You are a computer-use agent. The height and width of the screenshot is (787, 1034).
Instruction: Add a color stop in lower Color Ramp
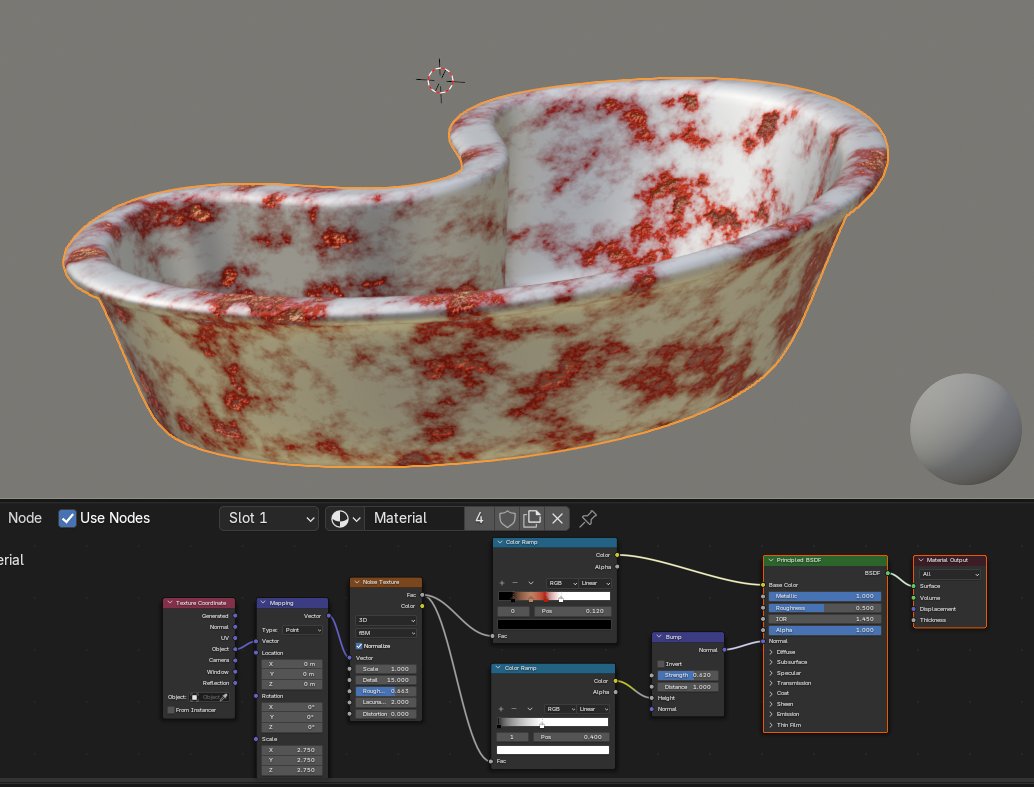(x=501, y=709)
